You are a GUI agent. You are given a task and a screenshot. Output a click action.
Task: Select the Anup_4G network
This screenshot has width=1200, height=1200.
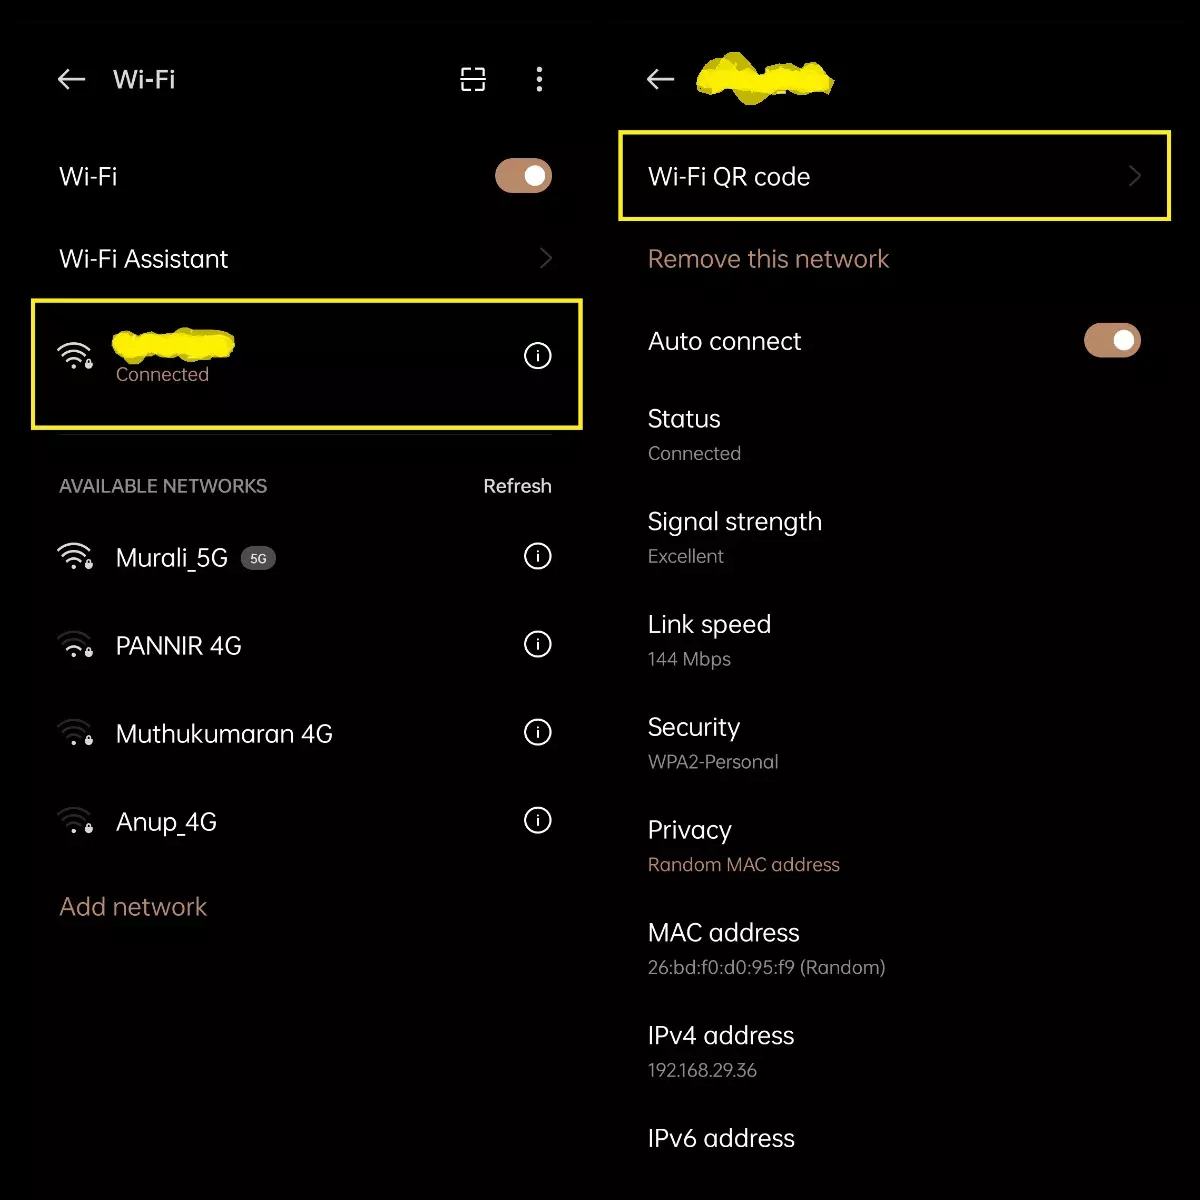point(166,822)
